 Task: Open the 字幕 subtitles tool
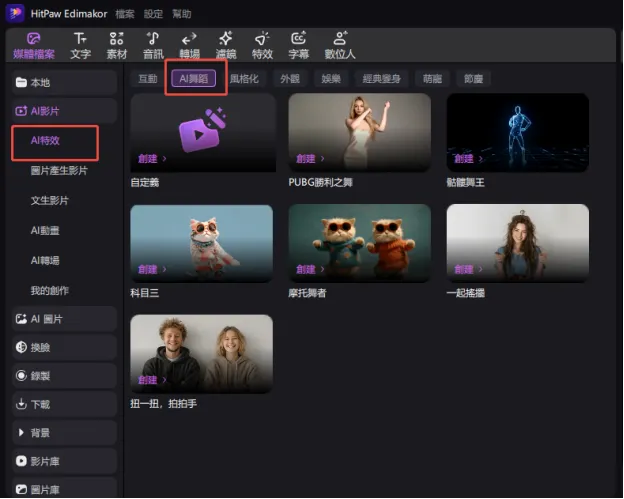pyautogui.click(x=298, y=44)
